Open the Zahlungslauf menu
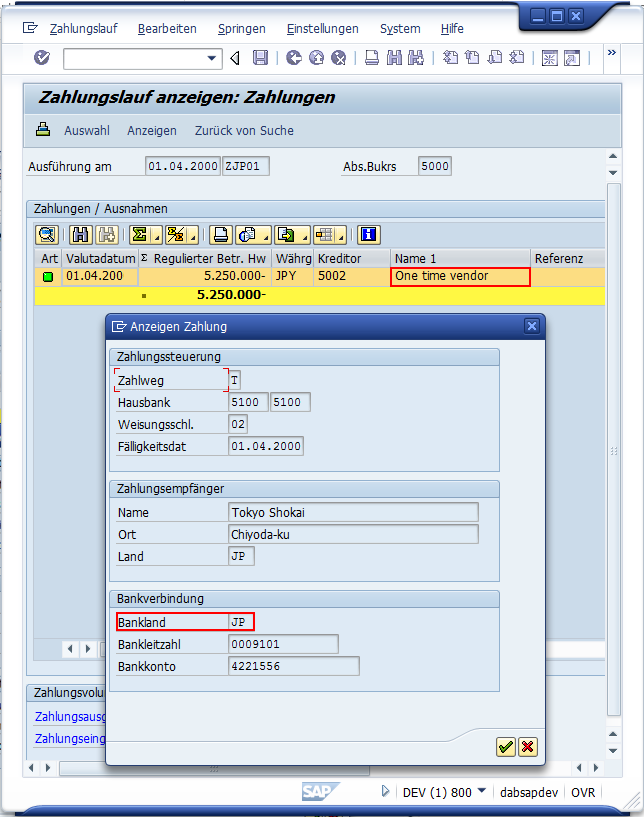644x817 pixels. tap(83, 29)
